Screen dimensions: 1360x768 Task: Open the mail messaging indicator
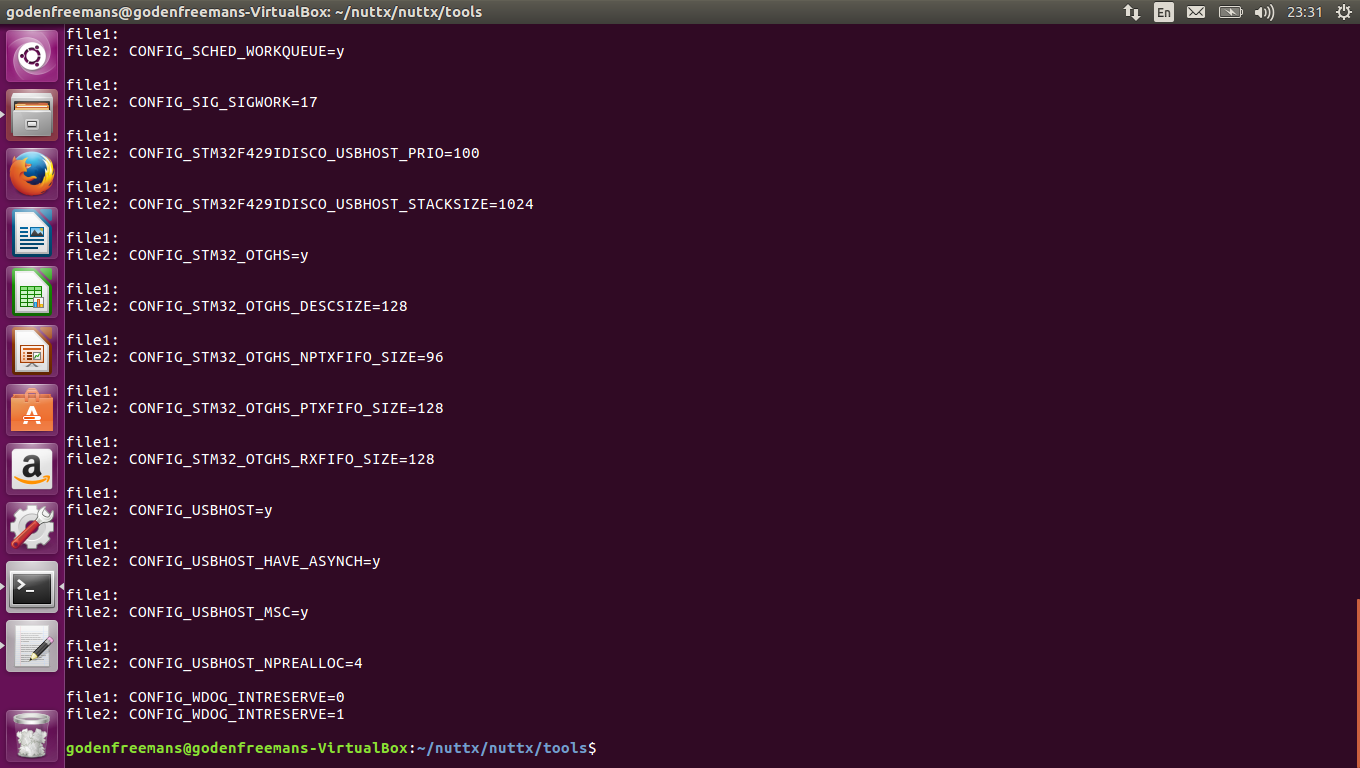click(x=1196, y=12)
